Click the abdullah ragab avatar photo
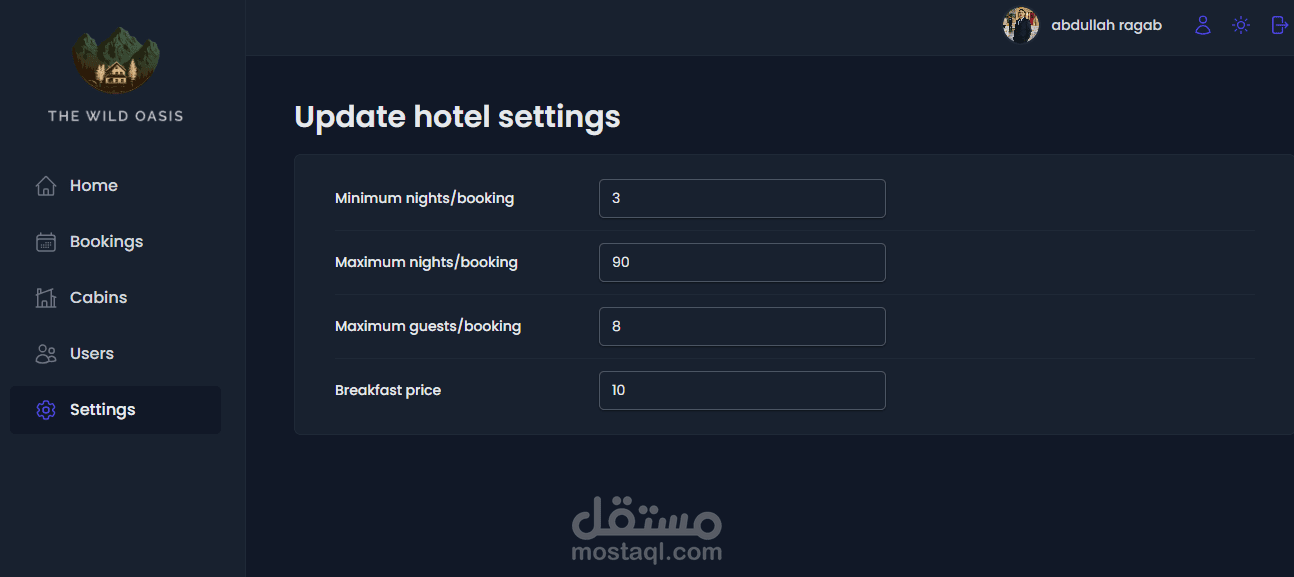 coord(1021,25)
